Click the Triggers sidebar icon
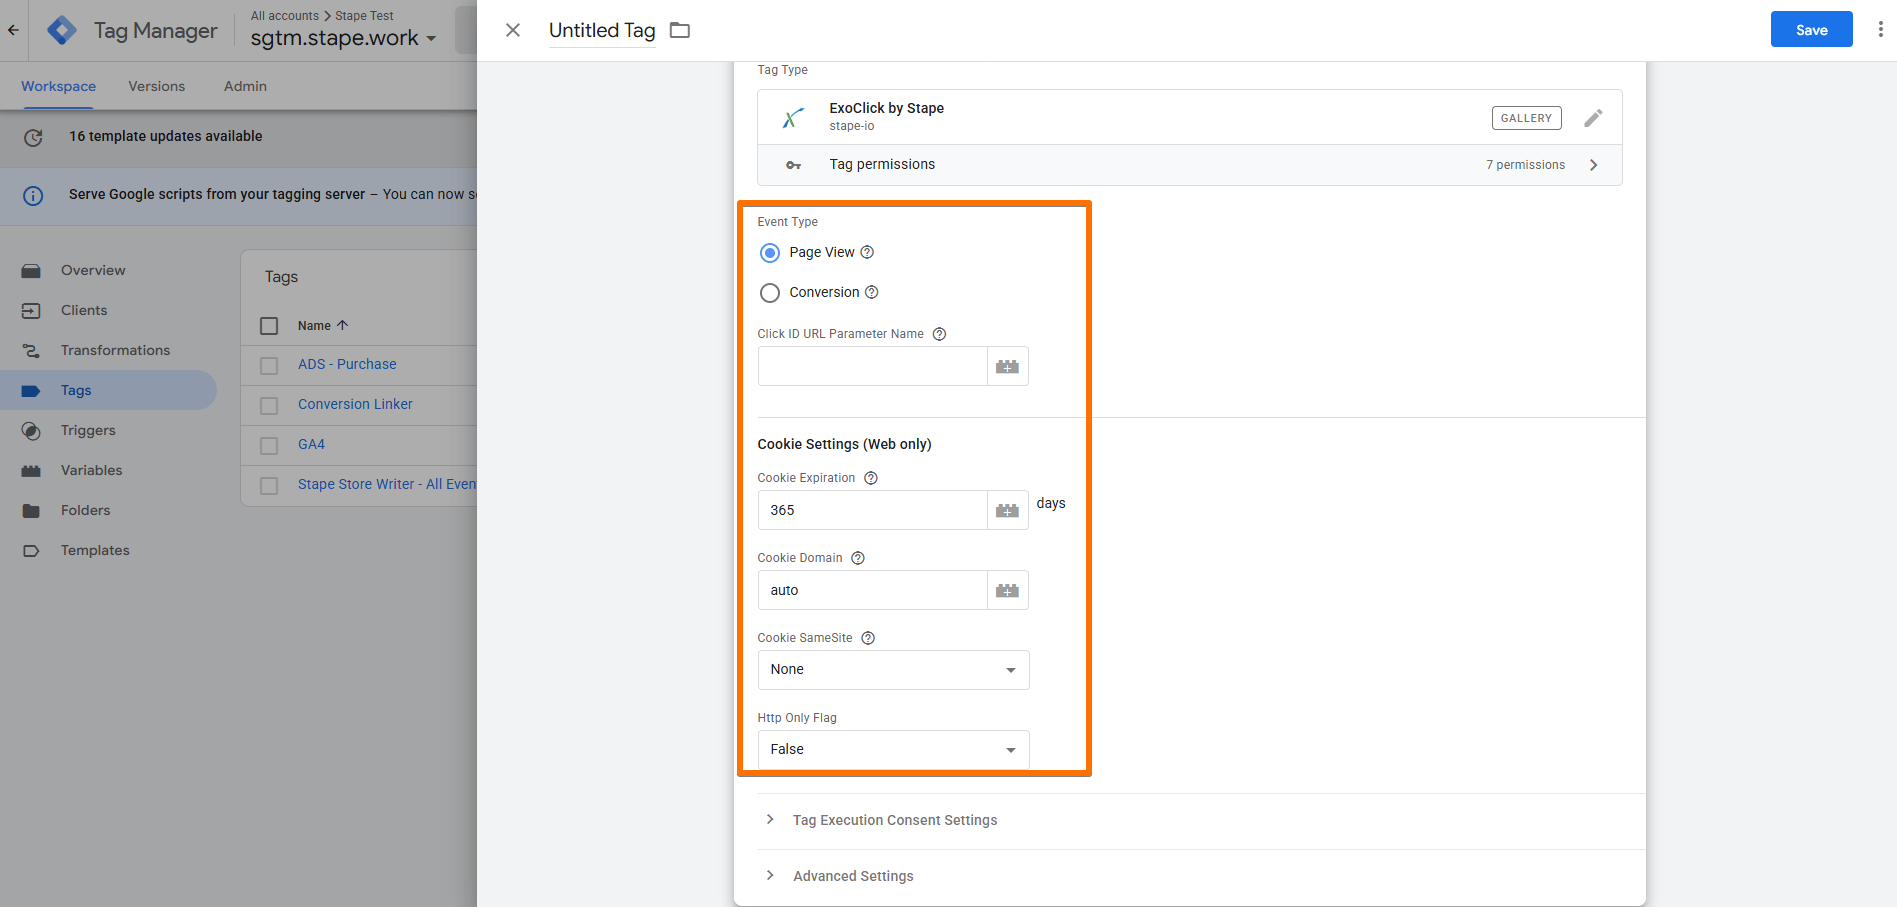The height and width of the screenshot is (907, 1897). [31, 431]
